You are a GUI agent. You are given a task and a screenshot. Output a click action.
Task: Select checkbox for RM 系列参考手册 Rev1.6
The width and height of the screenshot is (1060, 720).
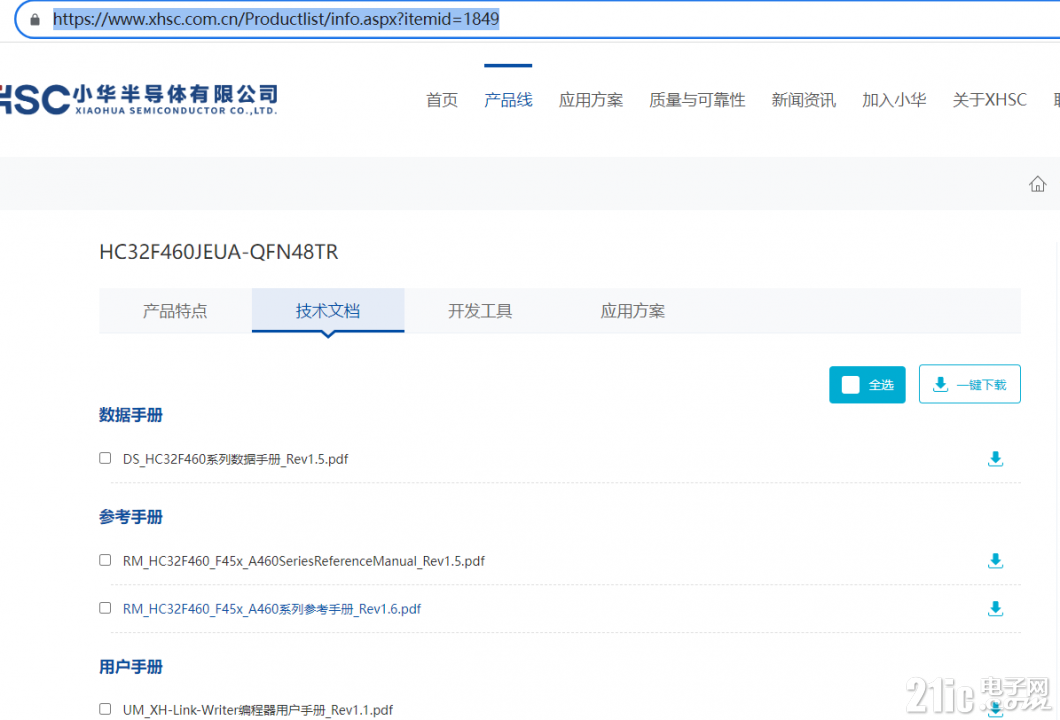pos(105,608)
